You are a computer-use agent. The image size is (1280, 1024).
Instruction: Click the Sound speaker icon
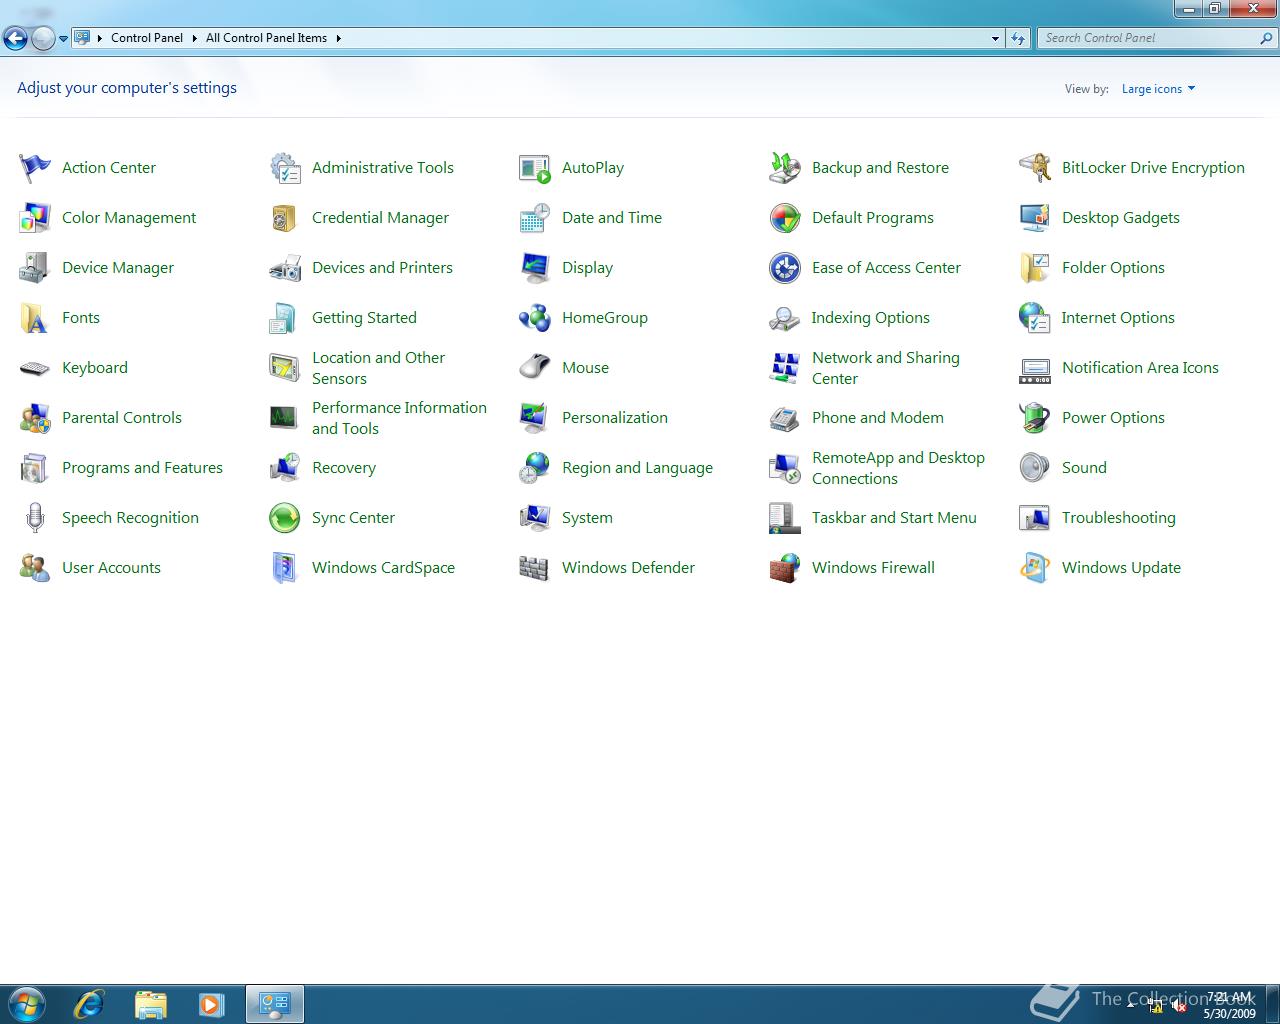tap(1035, 468)
